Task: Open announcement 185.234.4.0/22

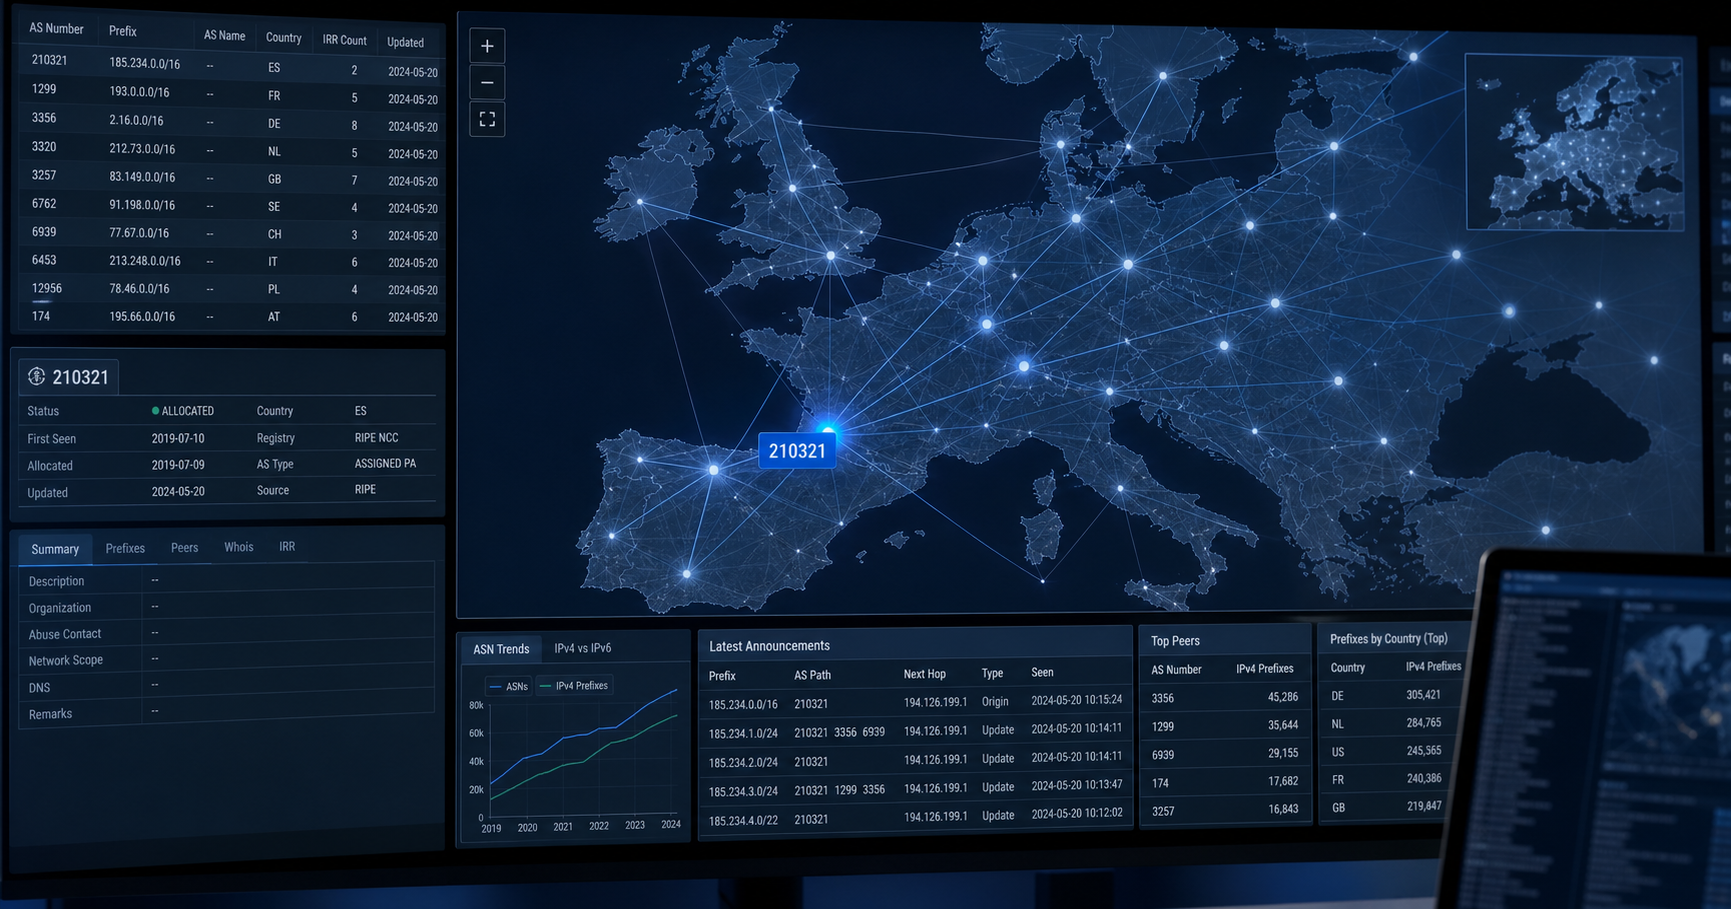Action: tap(915, 818)
